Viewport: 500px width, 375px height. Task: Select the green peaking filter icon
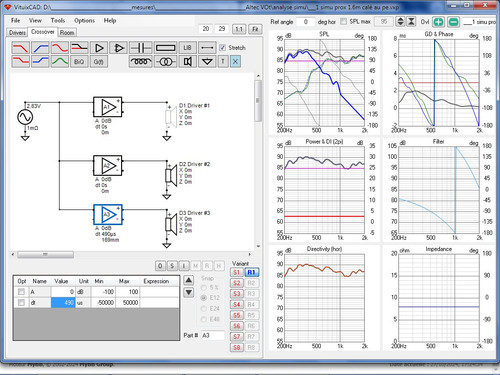point(60,62)
